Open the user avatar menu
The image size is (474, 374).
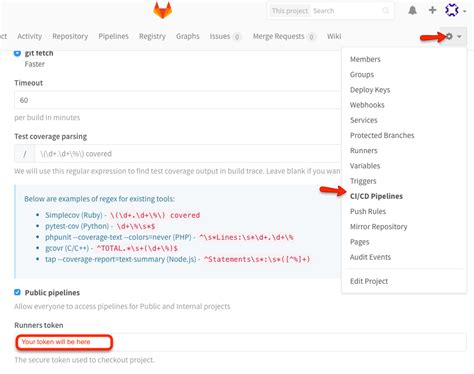pyautogui.click(x=455, y=10)
